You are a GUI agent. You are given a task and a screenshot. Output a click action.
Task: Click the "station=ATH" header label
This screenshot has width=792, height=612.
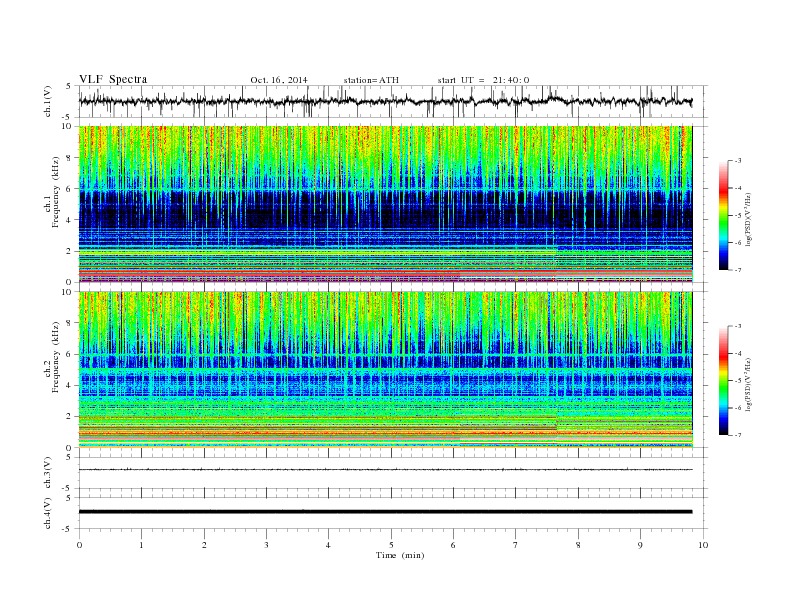click(x=371, y=80)
